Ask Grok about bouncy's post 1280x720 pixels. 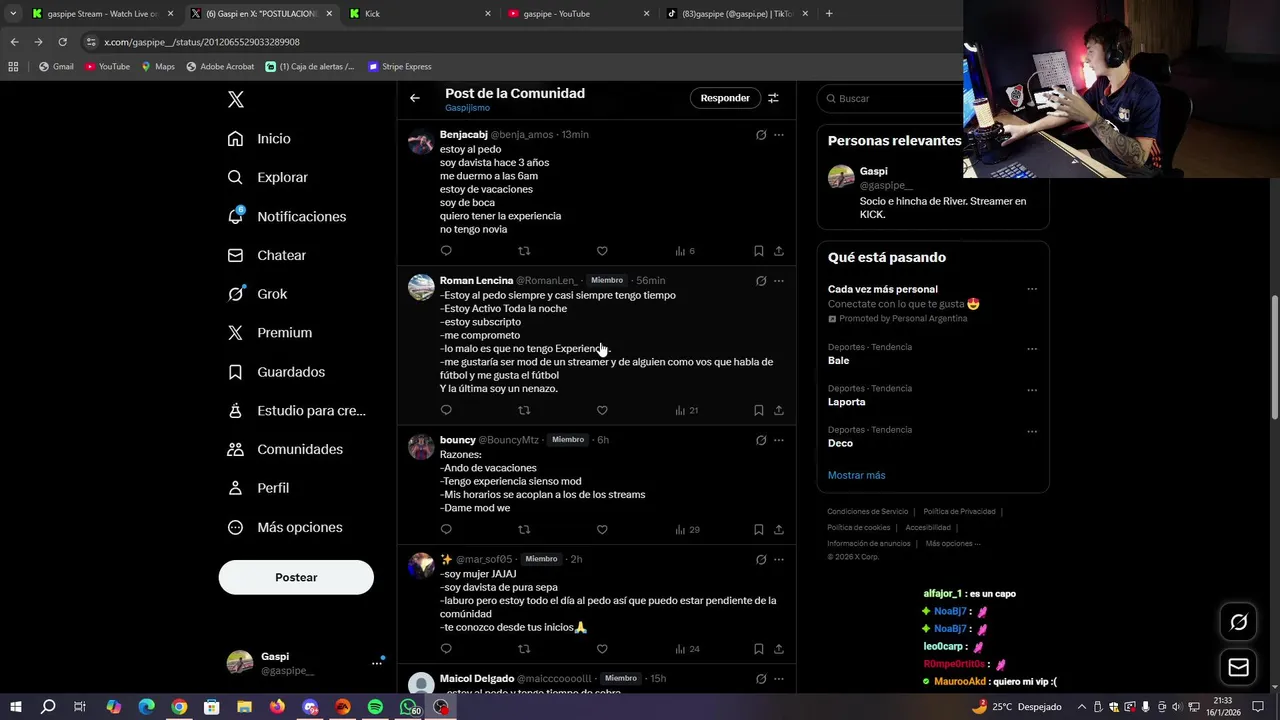(761, 440)
